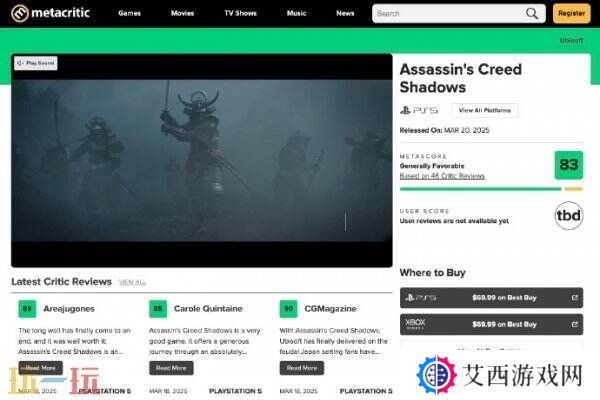Click Read More under CGMagazine review

click(301, 367)
